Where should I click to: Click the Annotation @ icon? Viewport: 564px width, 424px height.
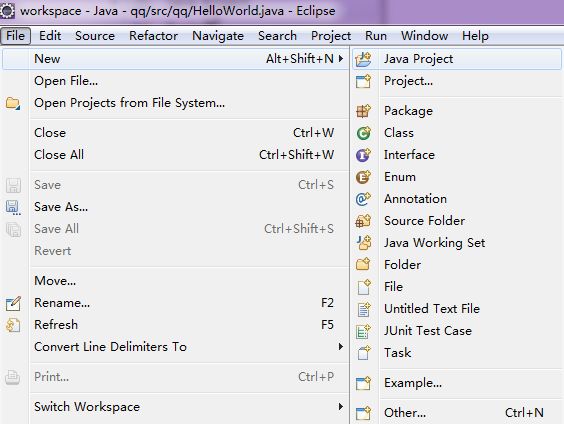click(363, 199)
